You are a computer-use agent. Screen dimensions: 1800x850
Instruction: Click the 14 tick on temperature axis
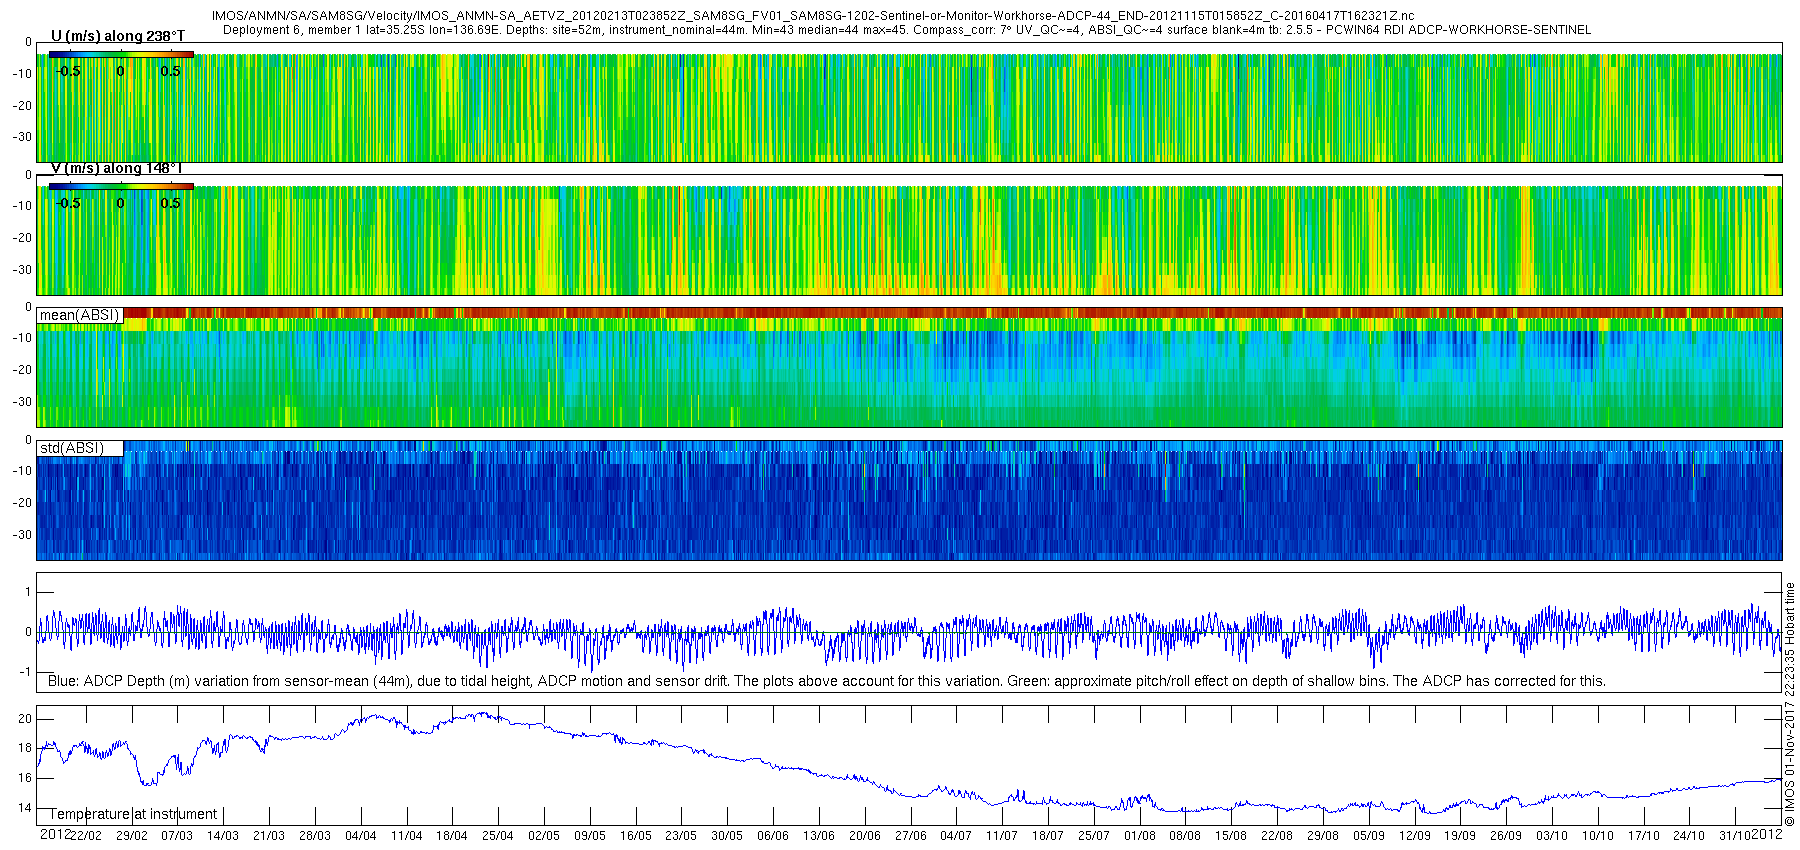[x=25, y=808]
